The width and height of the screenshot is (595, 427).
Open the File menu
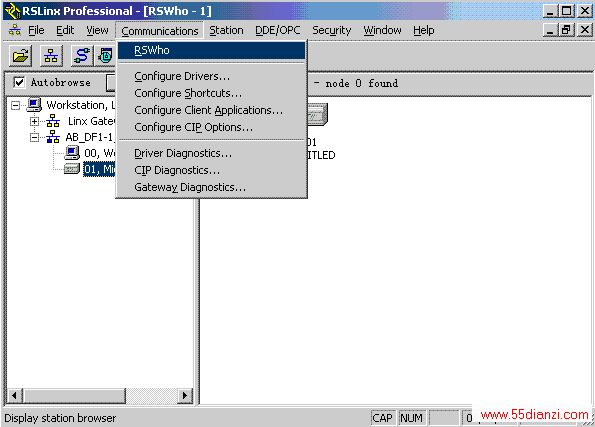[36, 30]
